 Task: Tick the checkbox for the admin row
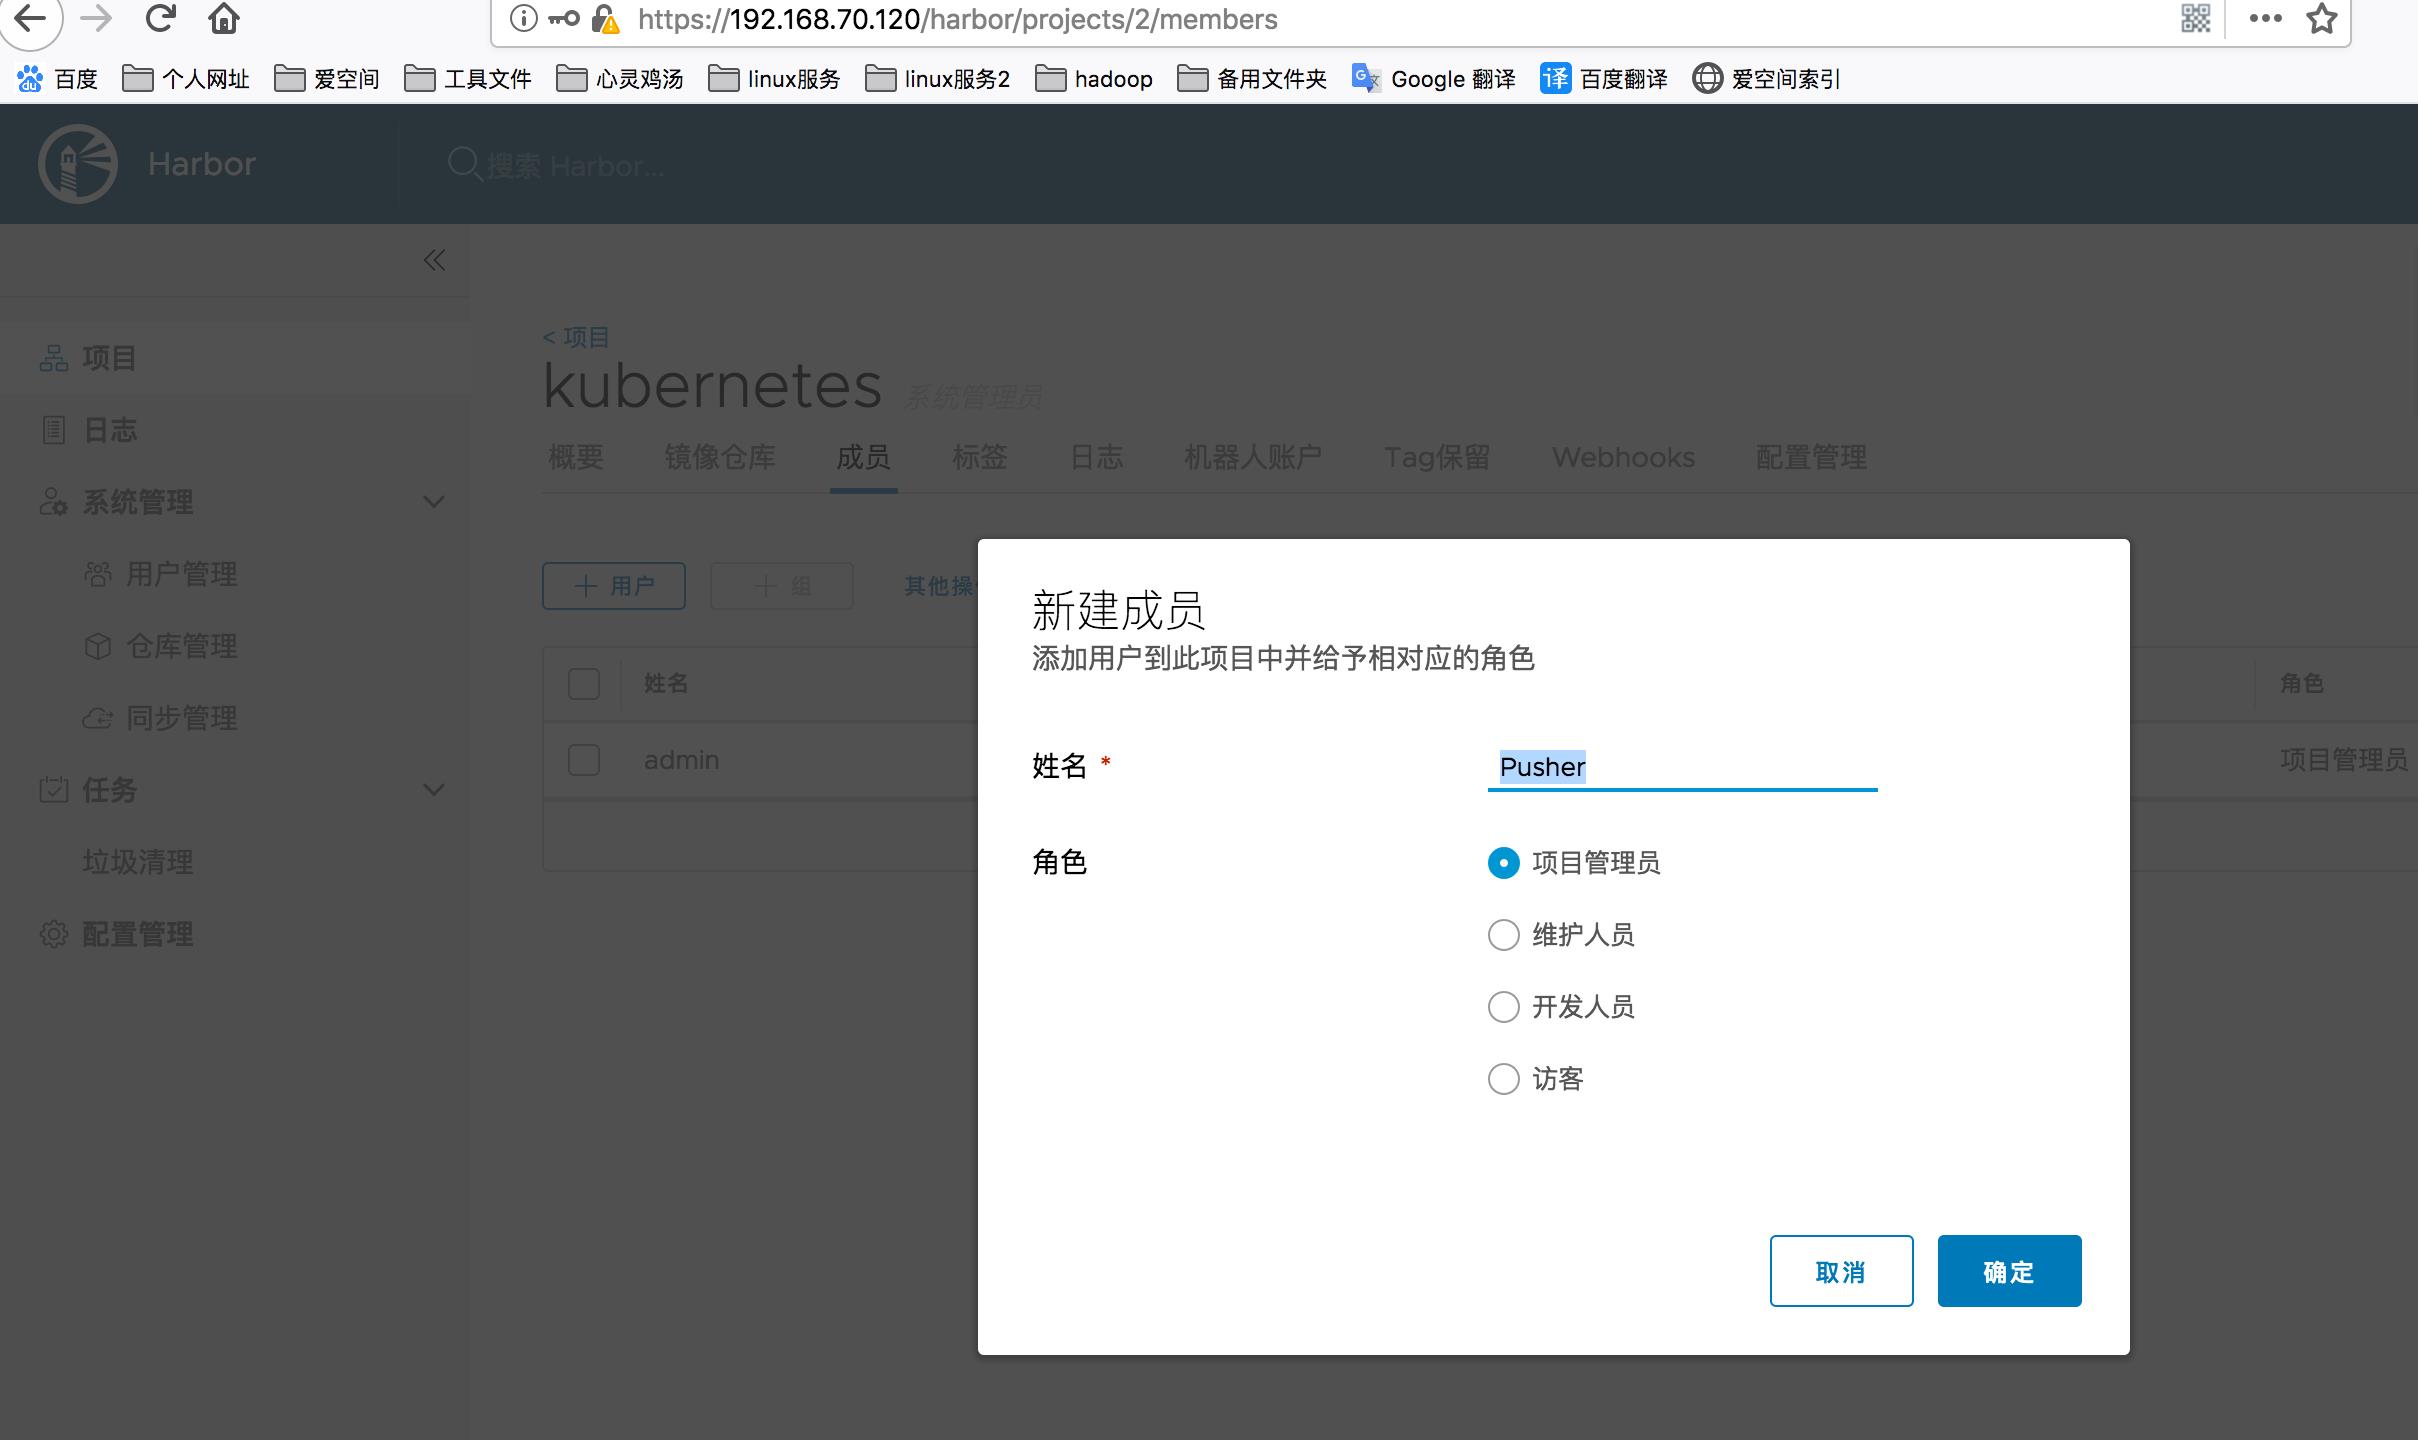[584, 760]
